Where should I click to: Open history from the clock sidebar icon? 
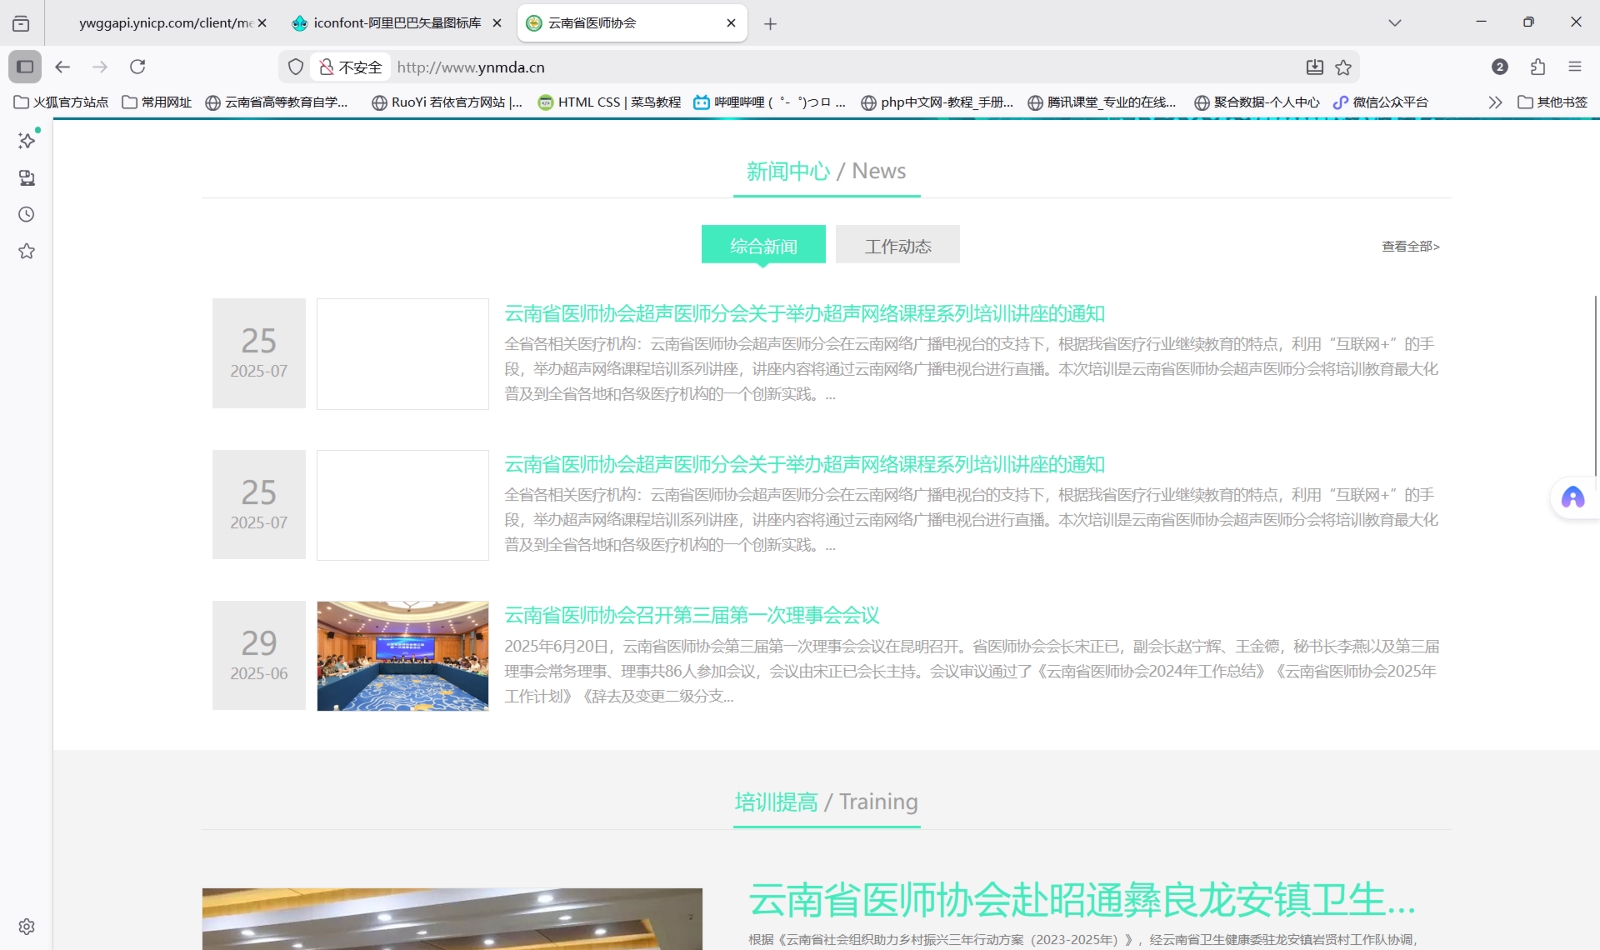click(x=26, y=213)
